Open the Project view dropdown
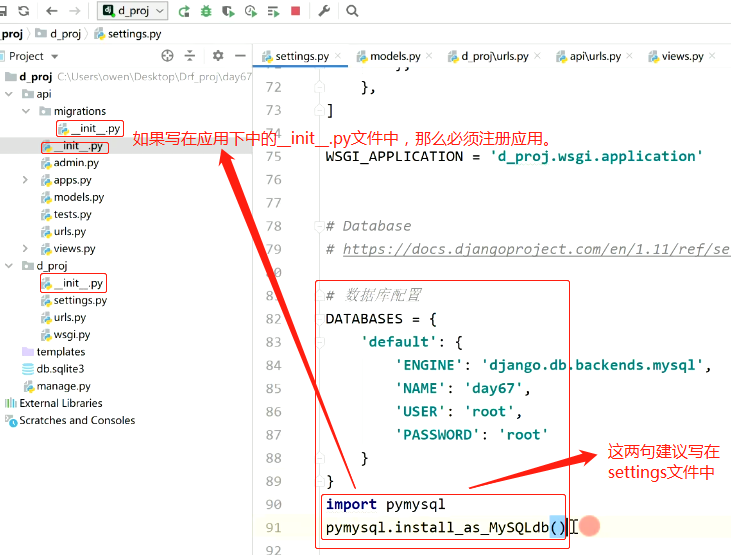This screenshot has height=555, width=731. point(55,56)
